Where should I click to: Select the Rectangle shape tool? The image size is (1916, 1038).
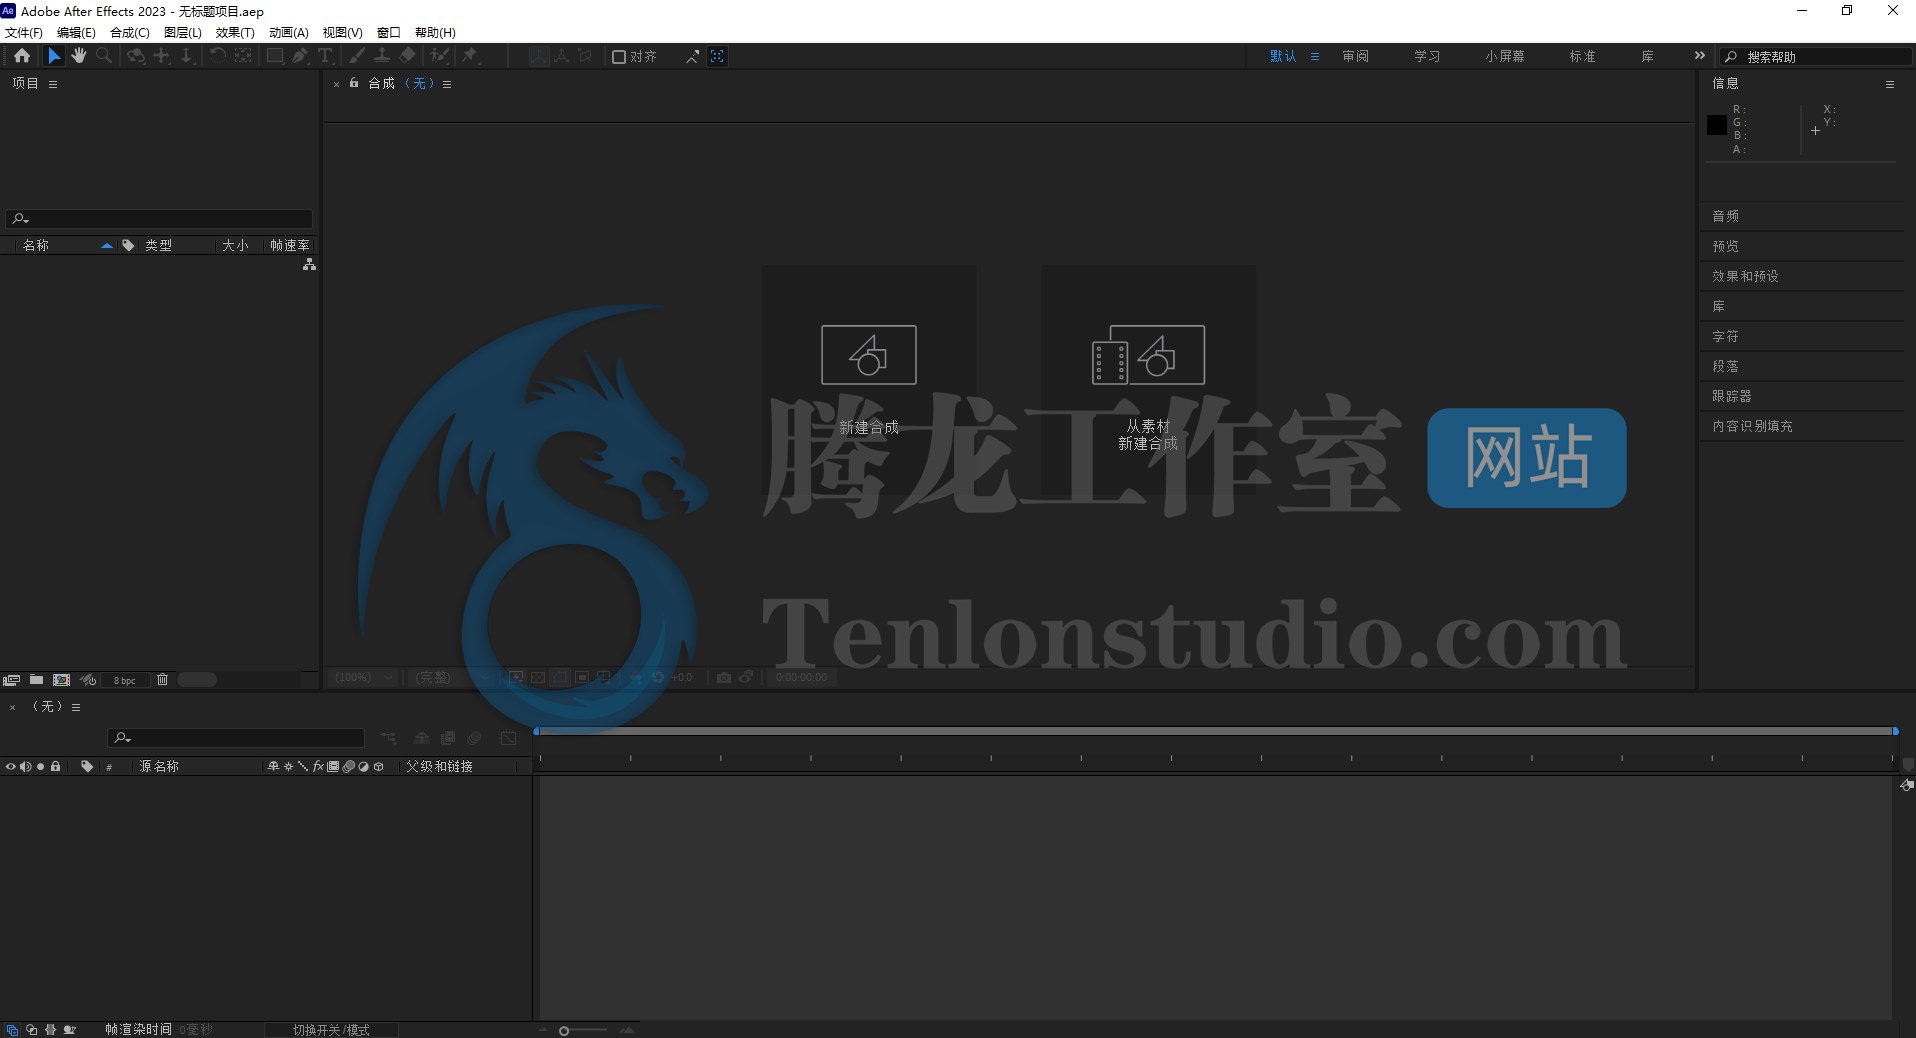point(274,56)
